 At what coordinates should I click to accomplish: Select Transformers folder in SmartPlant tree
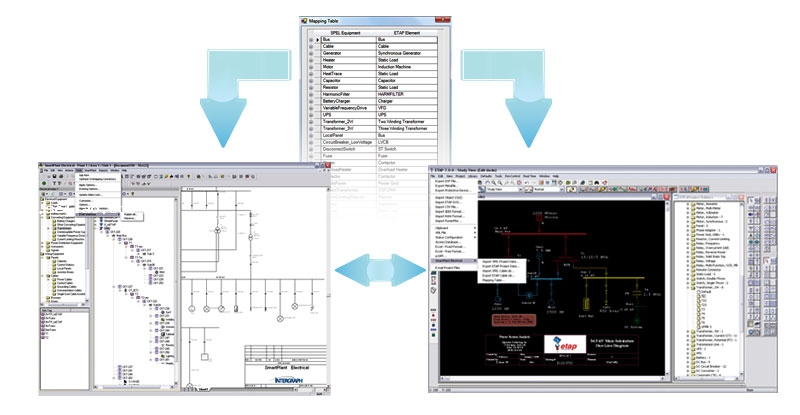point(63,228)
